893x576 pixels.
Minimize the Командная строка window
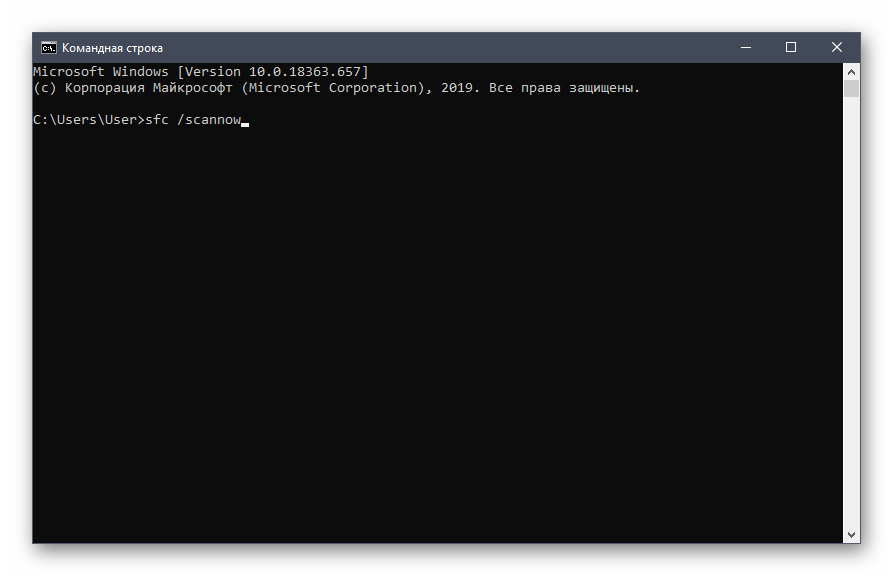tap(745, 47)
